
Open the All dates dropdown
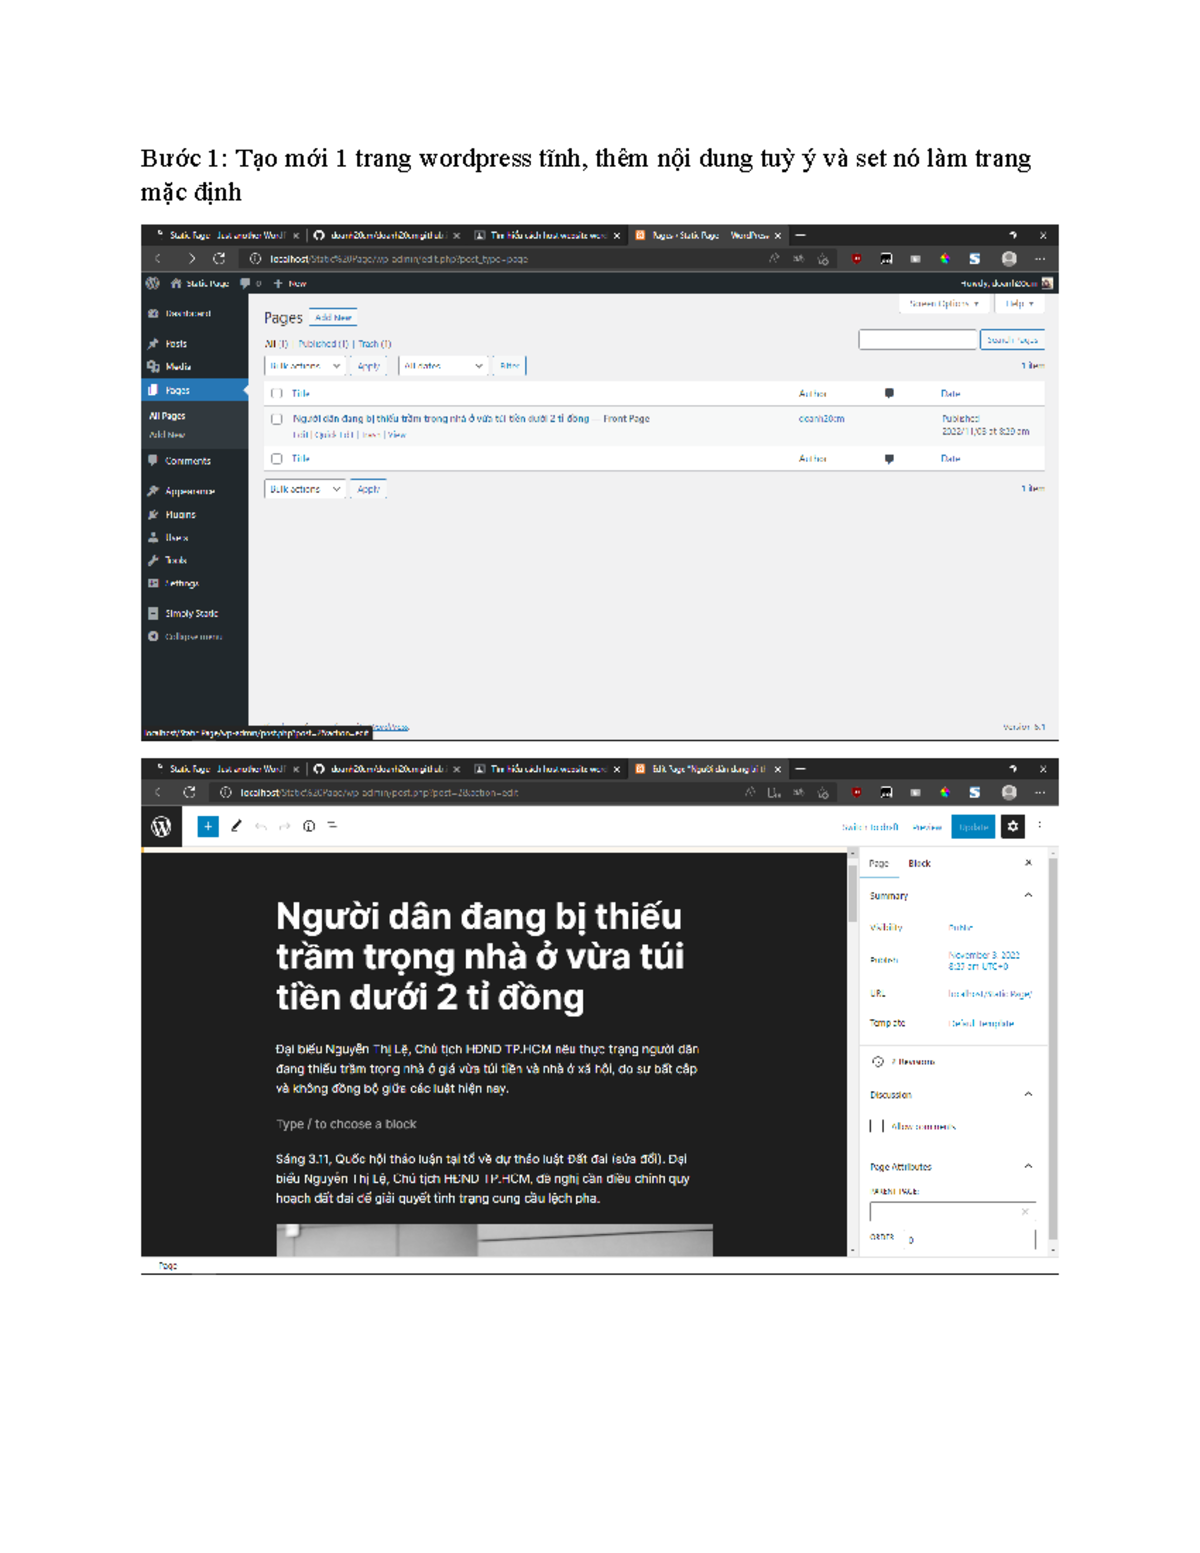coord(443,366)
